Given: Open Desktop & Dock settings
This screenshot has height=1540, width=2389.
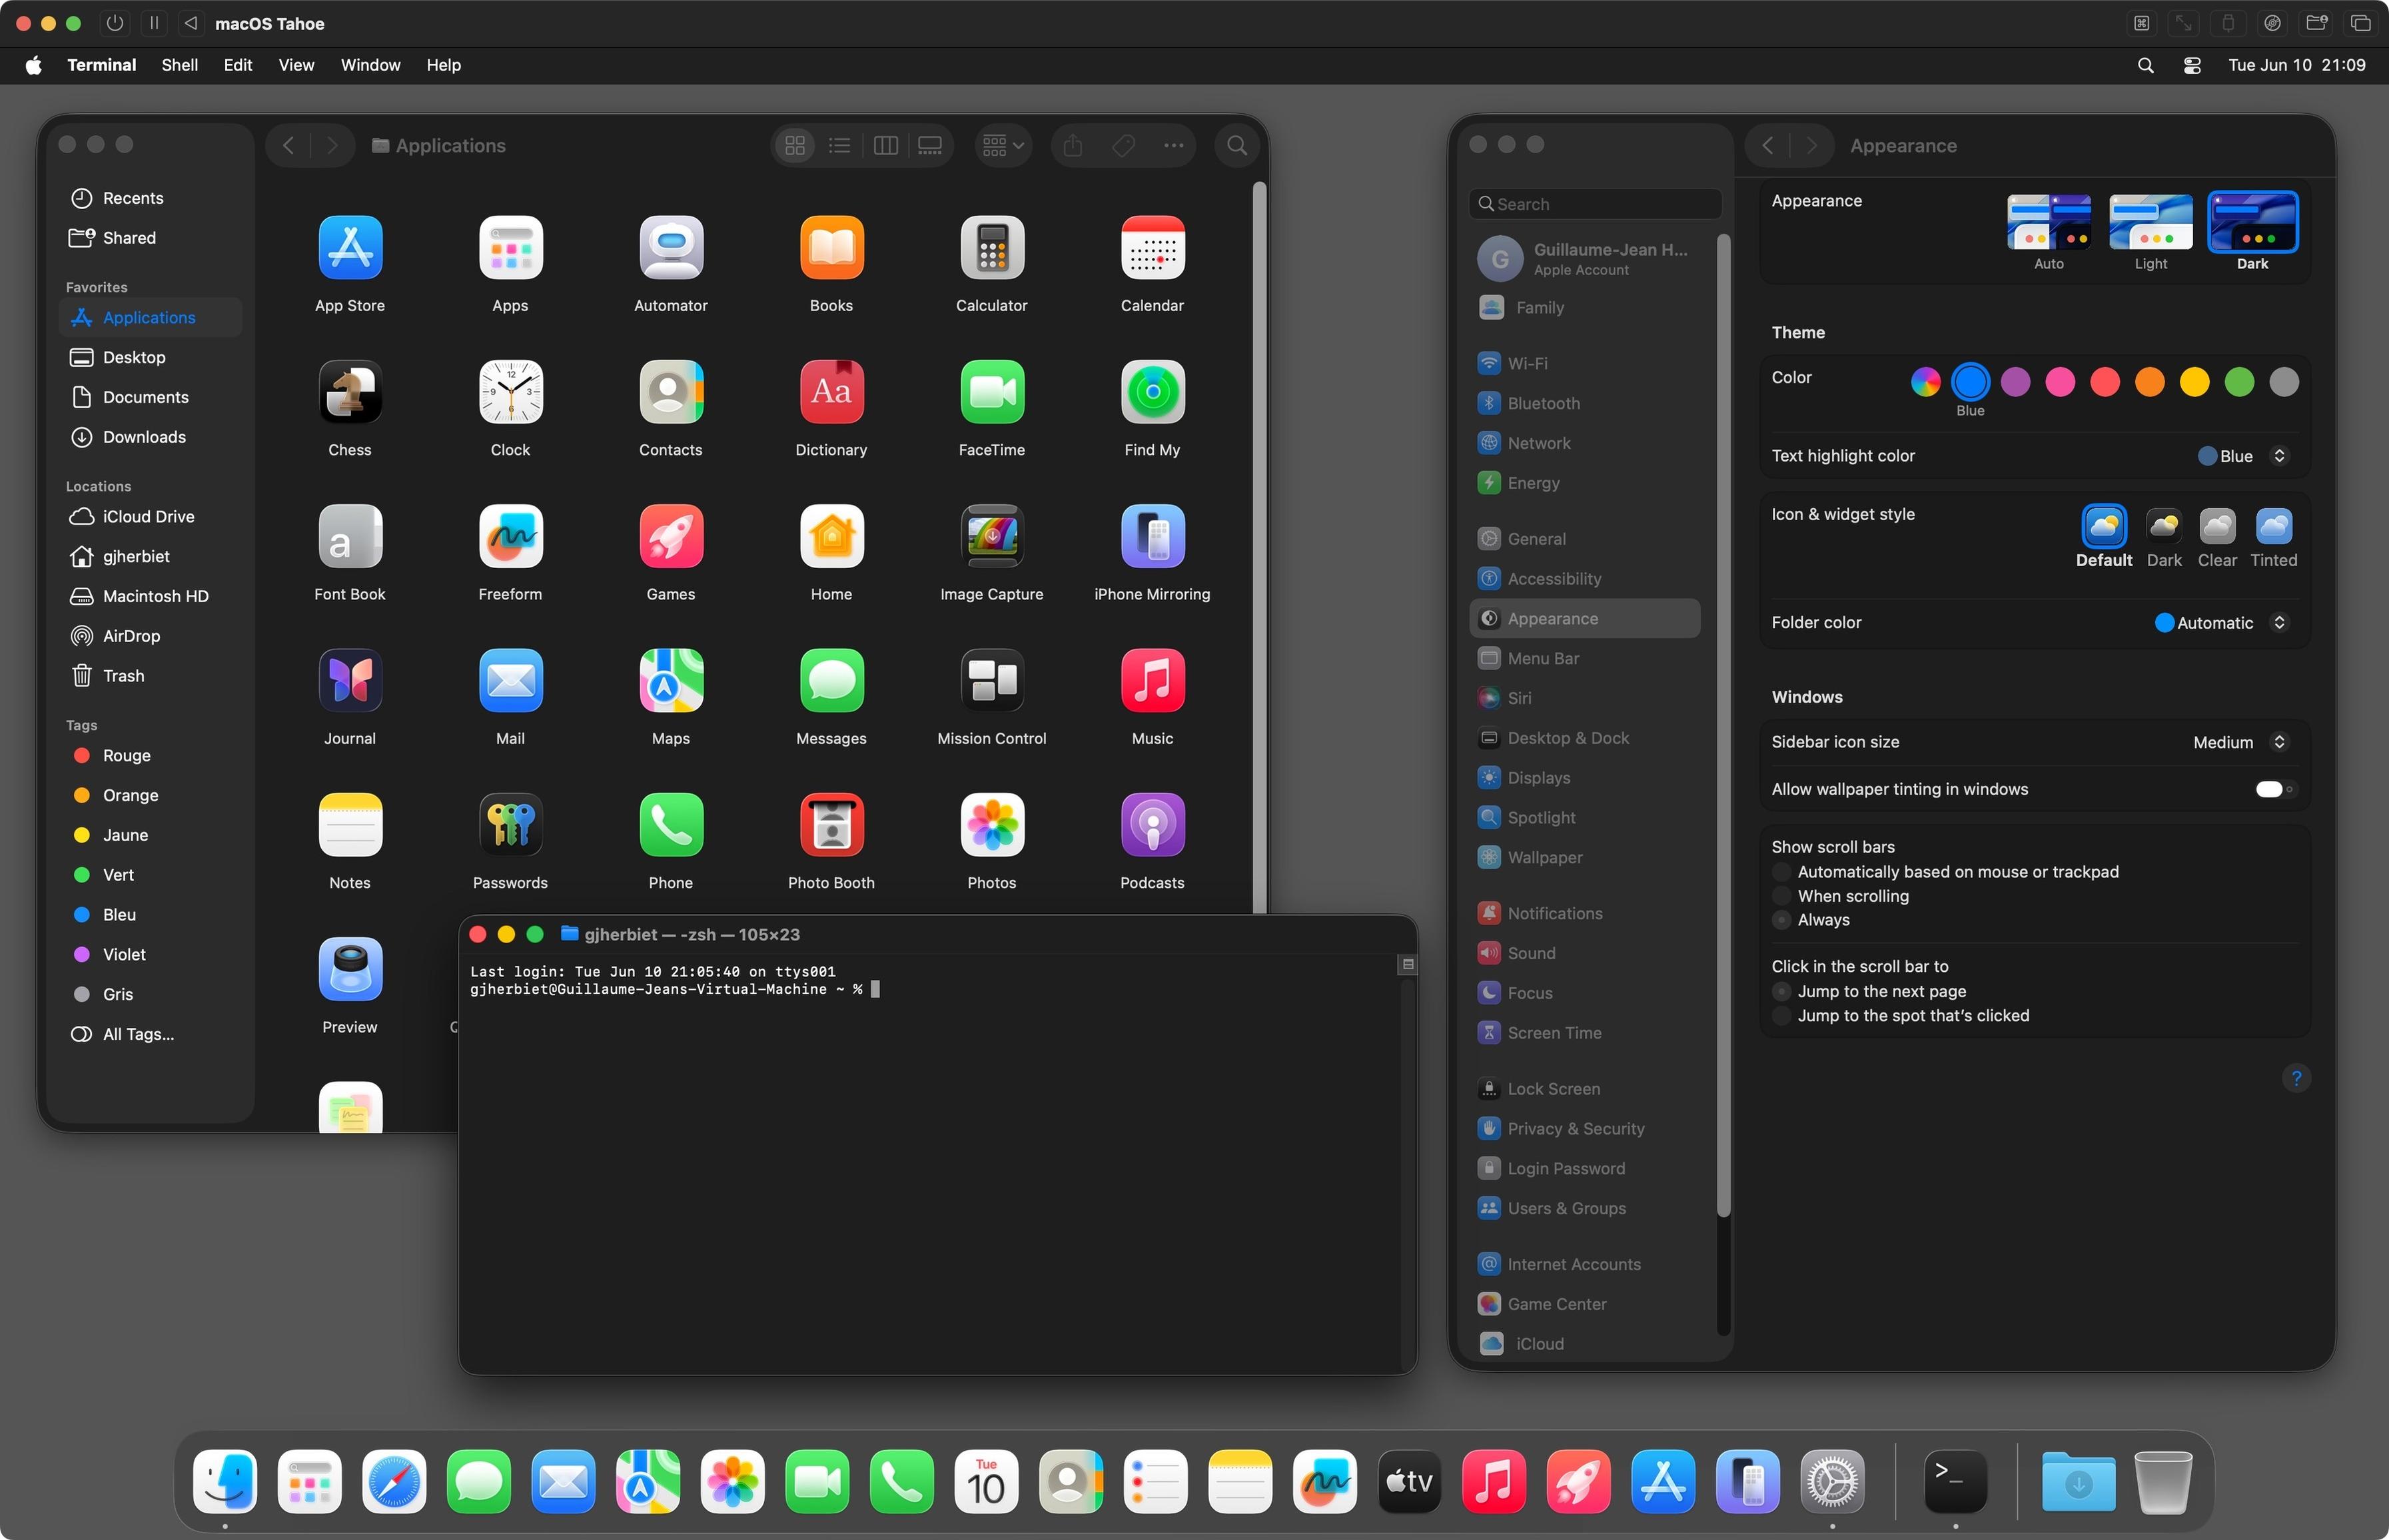Looking at the screenshot, I should [x=1585, y=738].
